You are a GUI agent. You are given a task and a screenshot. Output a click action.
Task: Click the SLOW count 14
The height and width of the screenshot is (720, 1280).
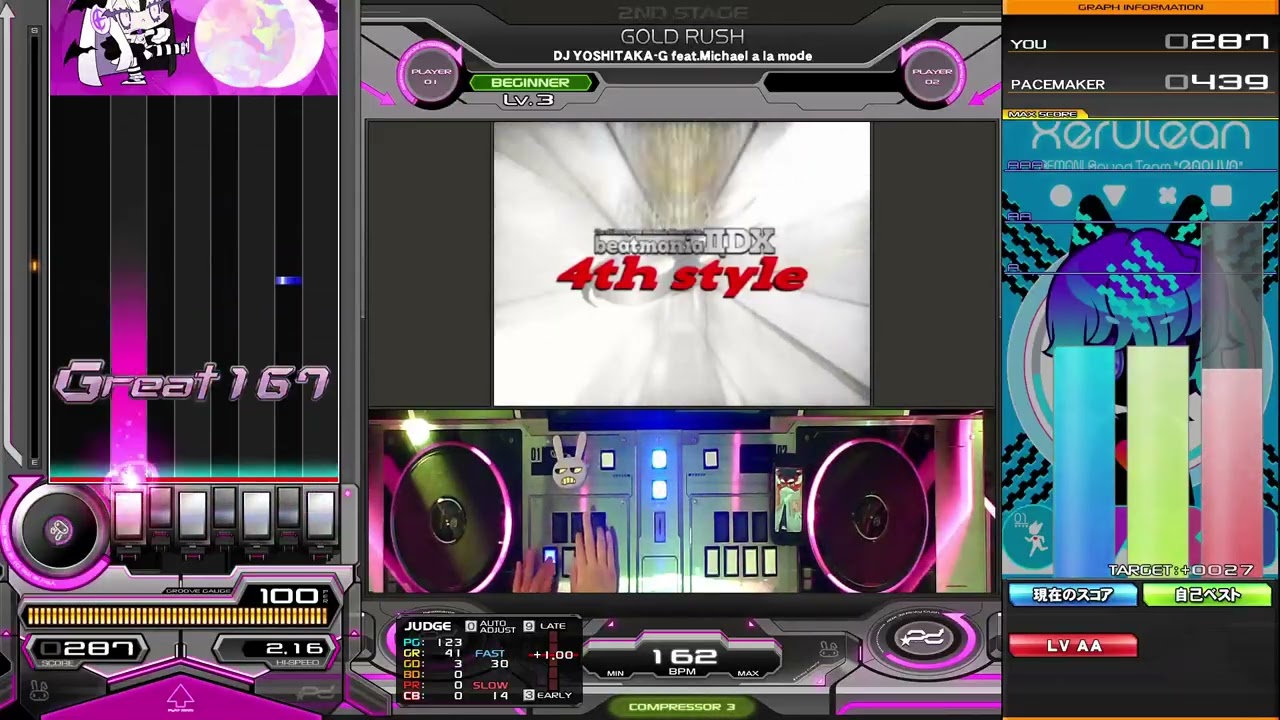pos(500,695)
